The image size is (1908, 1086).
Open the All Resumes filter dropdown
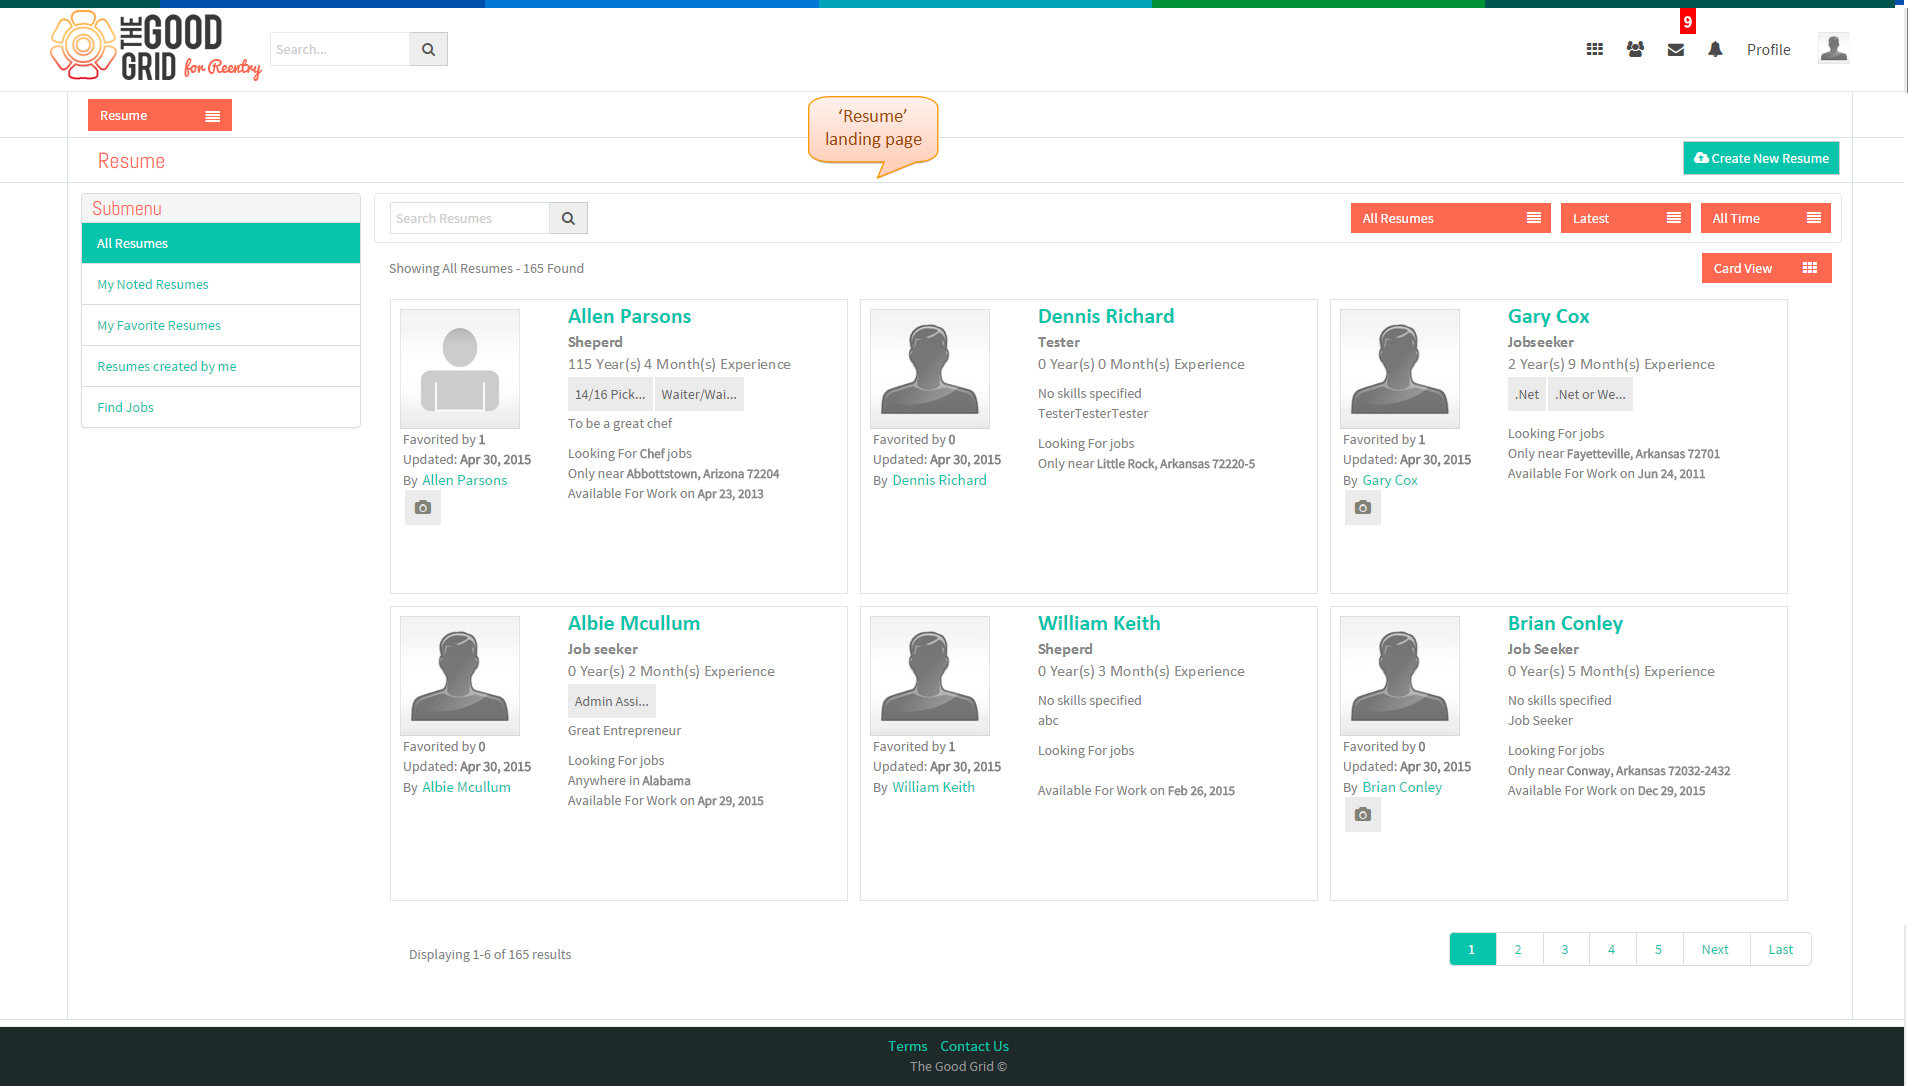point(1450,218)
